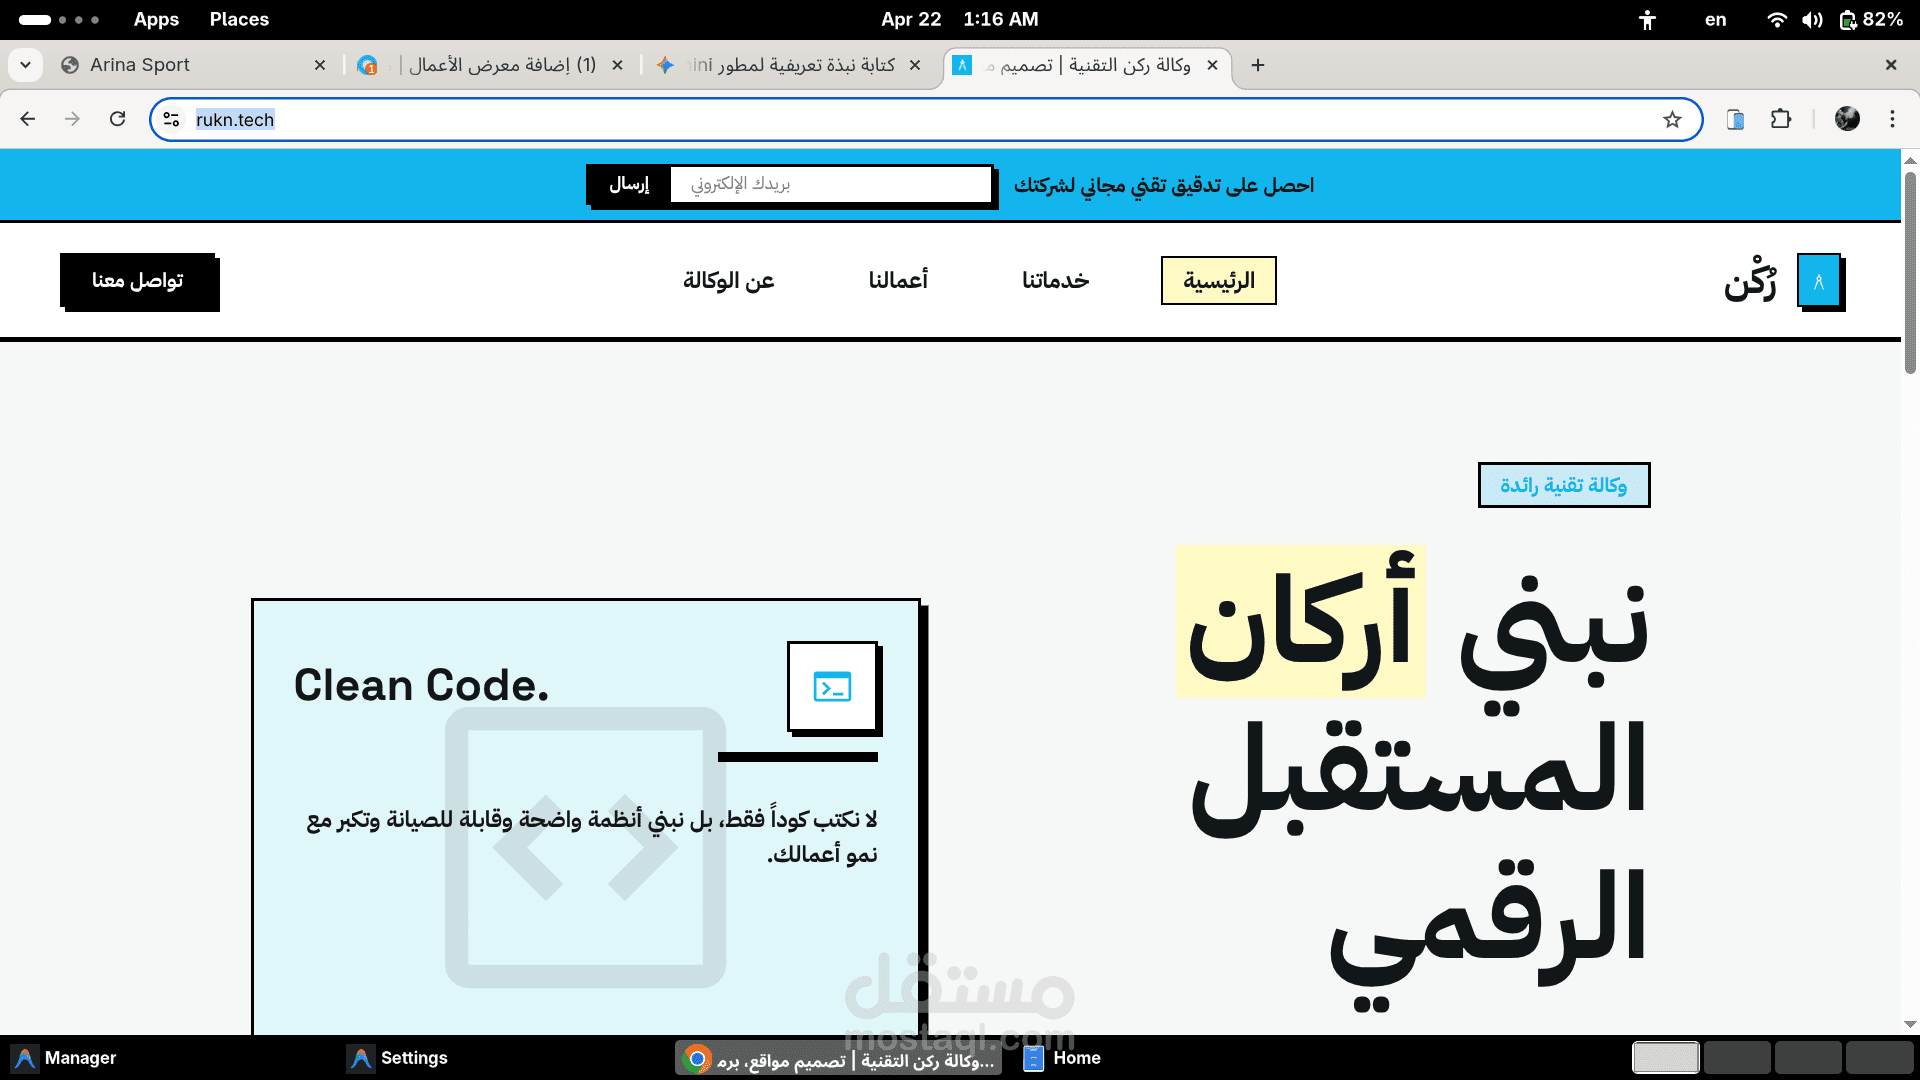Bookmark this page with the star icon

[x=1672, y=120]
